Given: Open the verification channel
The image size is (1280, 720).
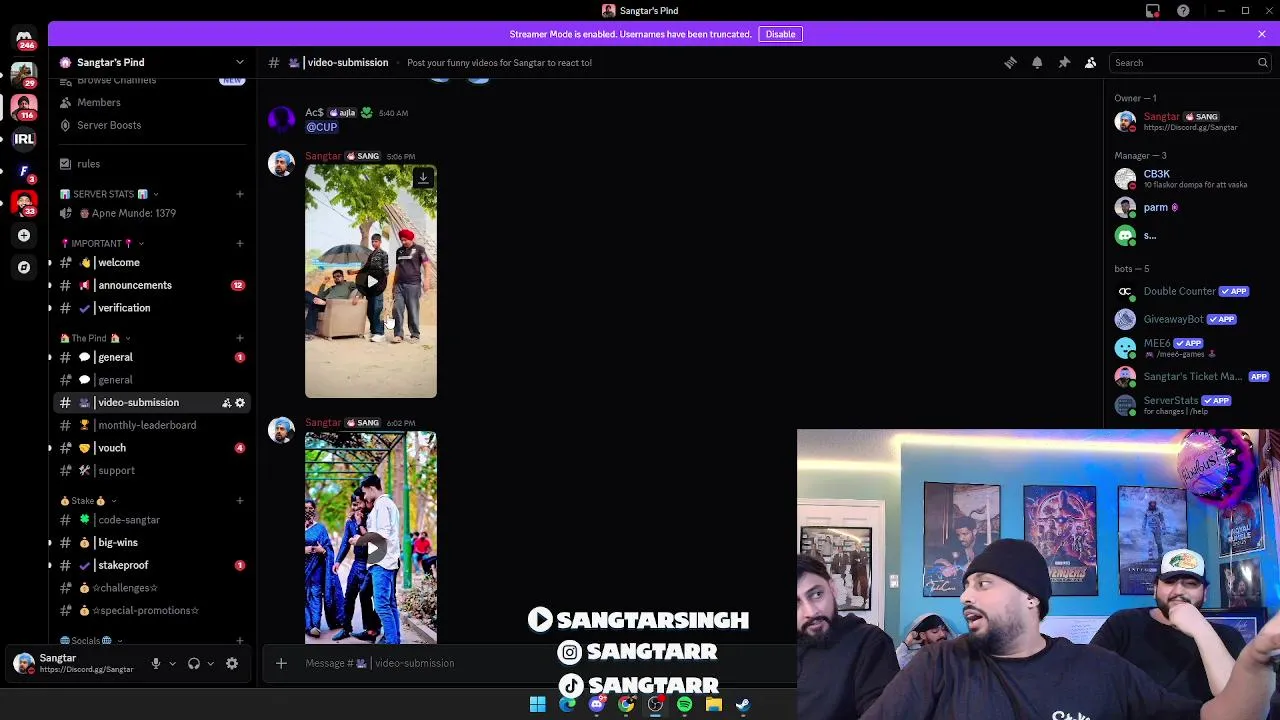Looking at the screenshot, I should coord(151,308).
